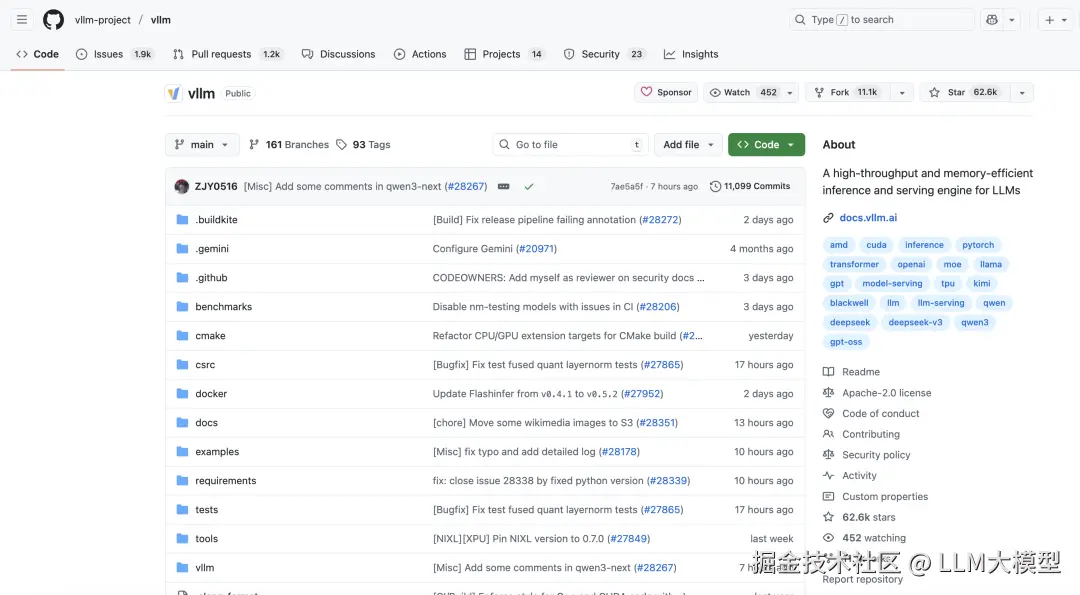Open the Projects tab
1080x595 pixels.
tap(504, 54)
